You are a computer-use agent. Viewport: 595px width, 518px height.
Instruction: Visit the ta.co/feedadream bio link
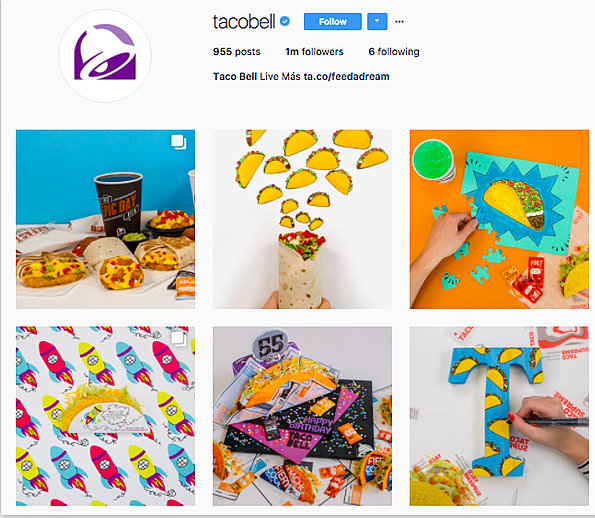[x=346, y=77]
